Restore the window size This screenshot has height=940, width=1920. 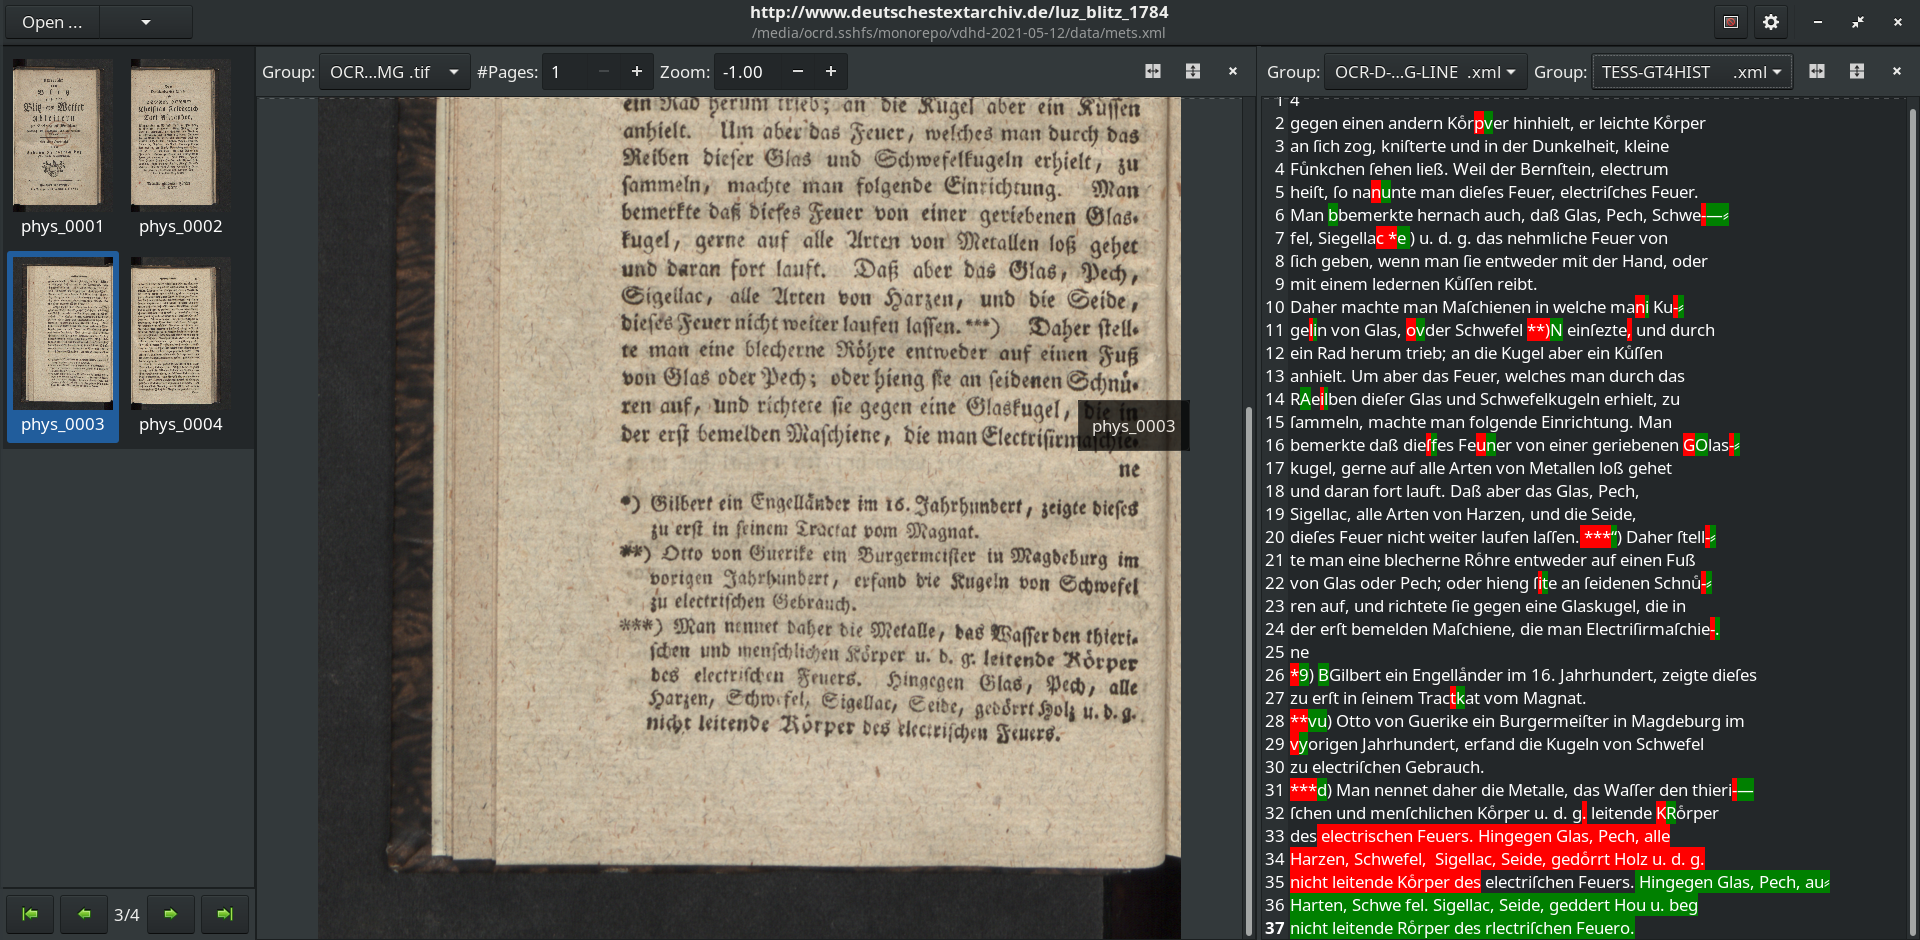pos(1857,22)
